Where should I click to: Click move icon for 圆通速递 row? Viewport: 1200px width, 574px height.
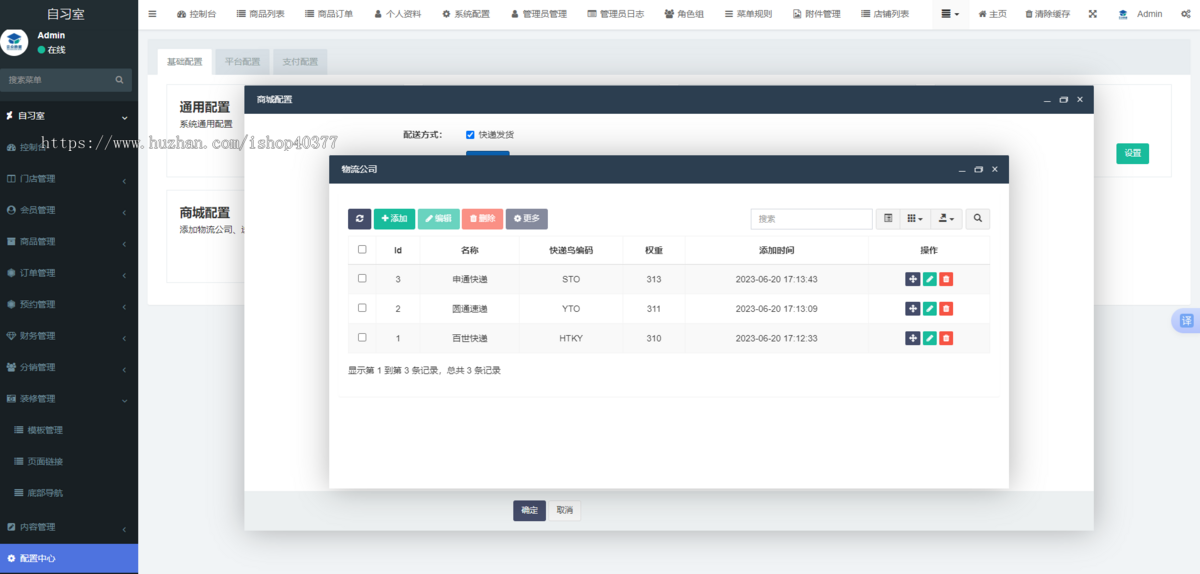click(x=912, y=308)
